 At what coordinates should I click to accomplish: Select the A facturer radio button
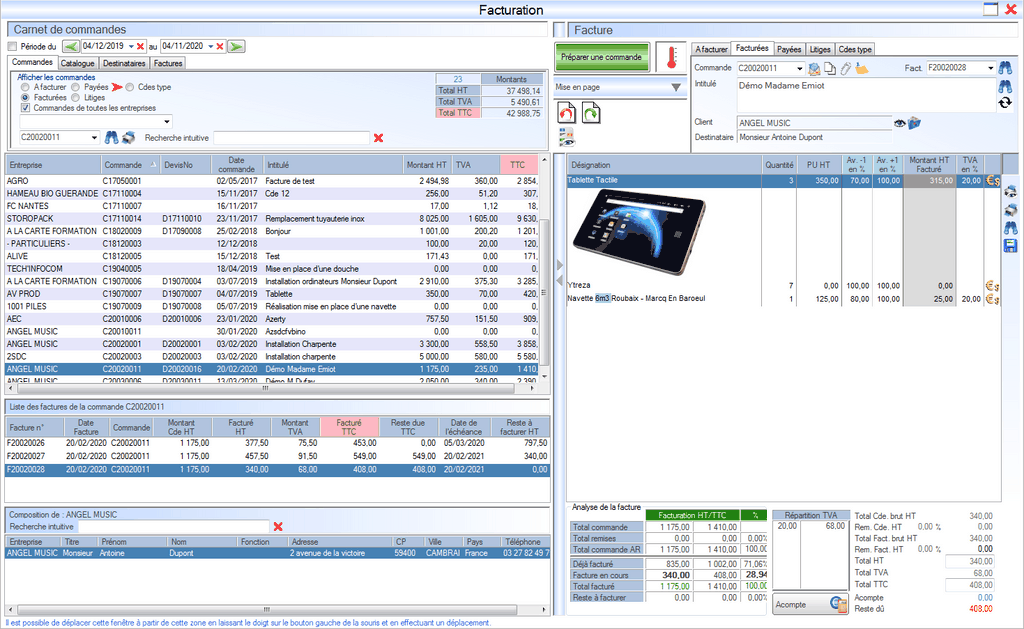click(x=25, y=87)
